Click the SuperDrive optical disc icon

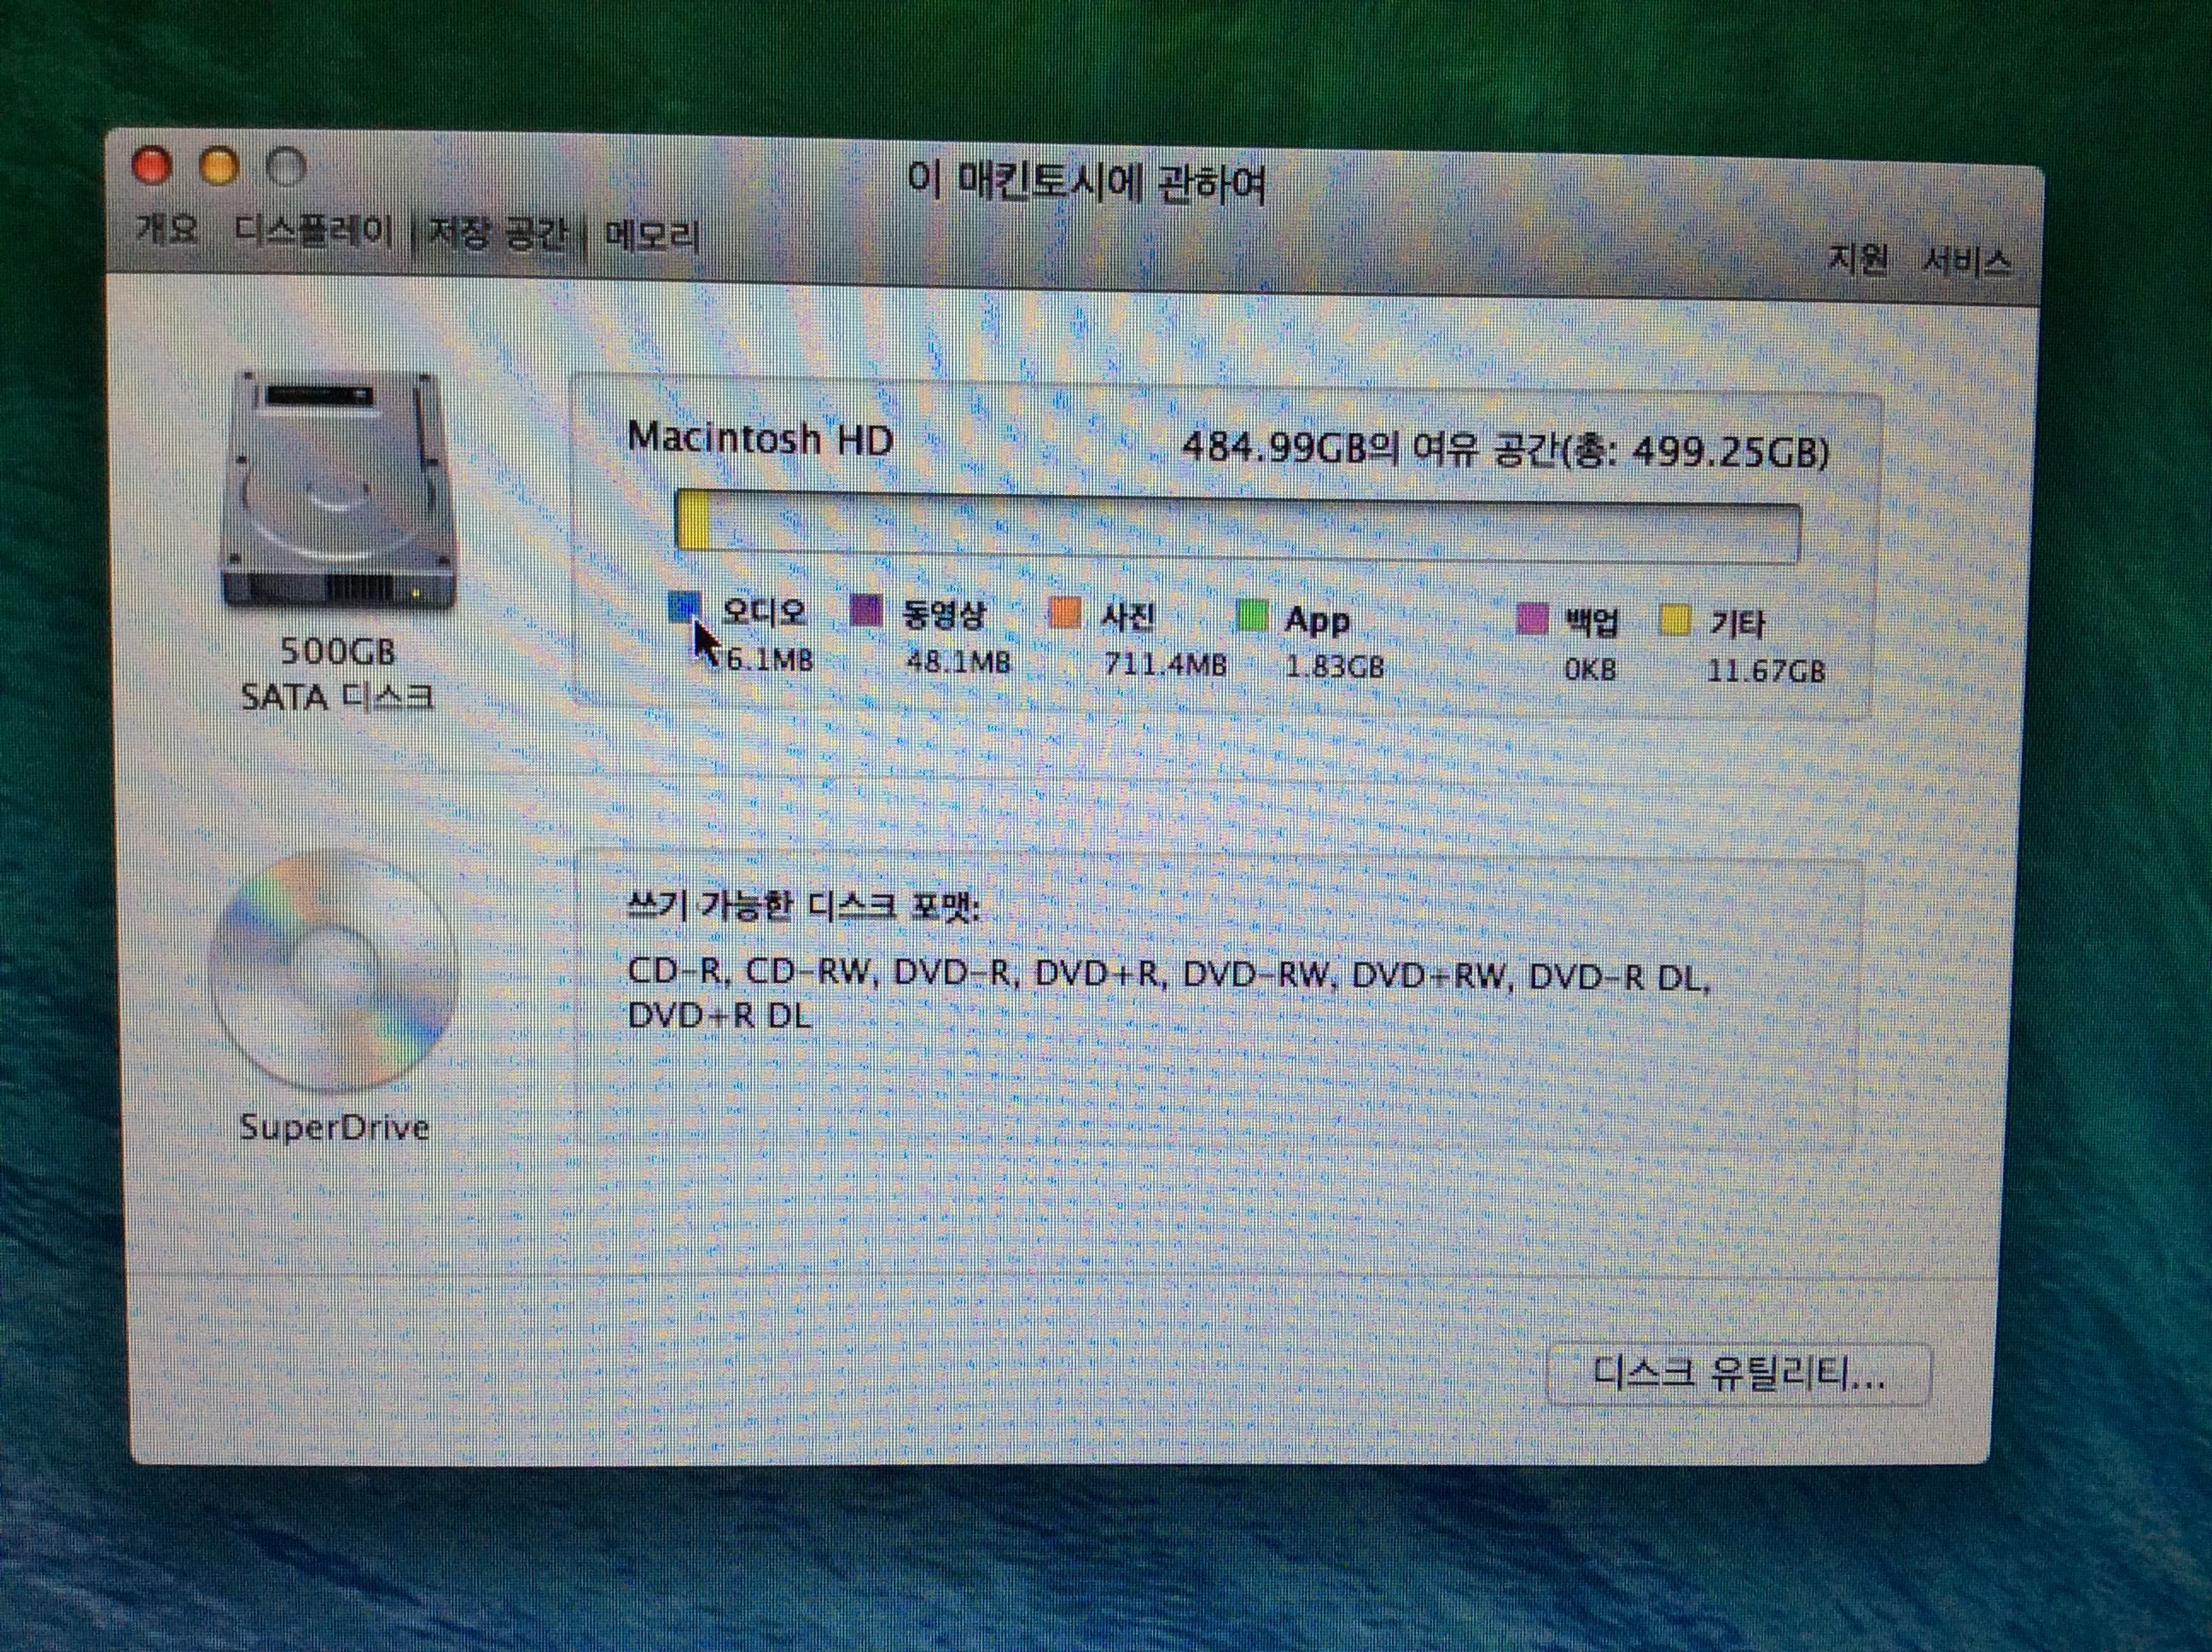(x=333, y=971)
